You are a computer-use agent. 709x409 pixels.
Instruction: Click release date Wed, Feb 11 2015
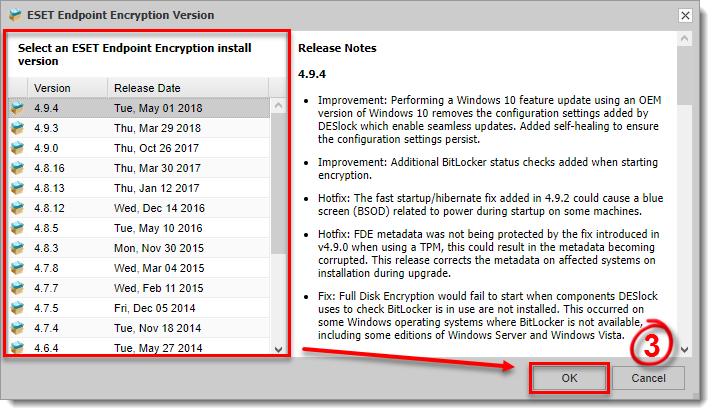pos(158,288)
